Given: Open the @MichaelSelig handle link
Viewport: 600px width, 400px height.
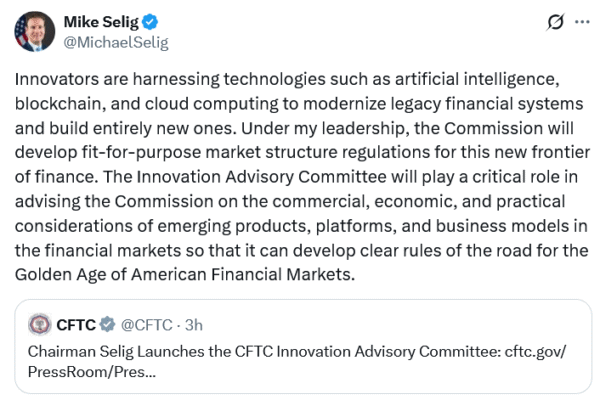Looking at the screenshot, I should pyautogui.click(x=116, y=42).
